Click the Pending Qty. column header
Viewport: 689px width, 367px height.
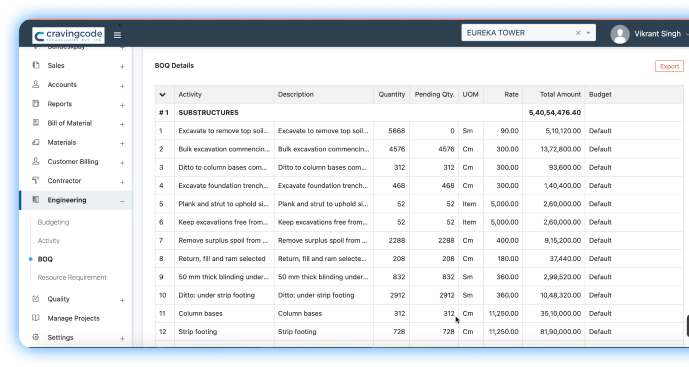[x=434, y=94]
